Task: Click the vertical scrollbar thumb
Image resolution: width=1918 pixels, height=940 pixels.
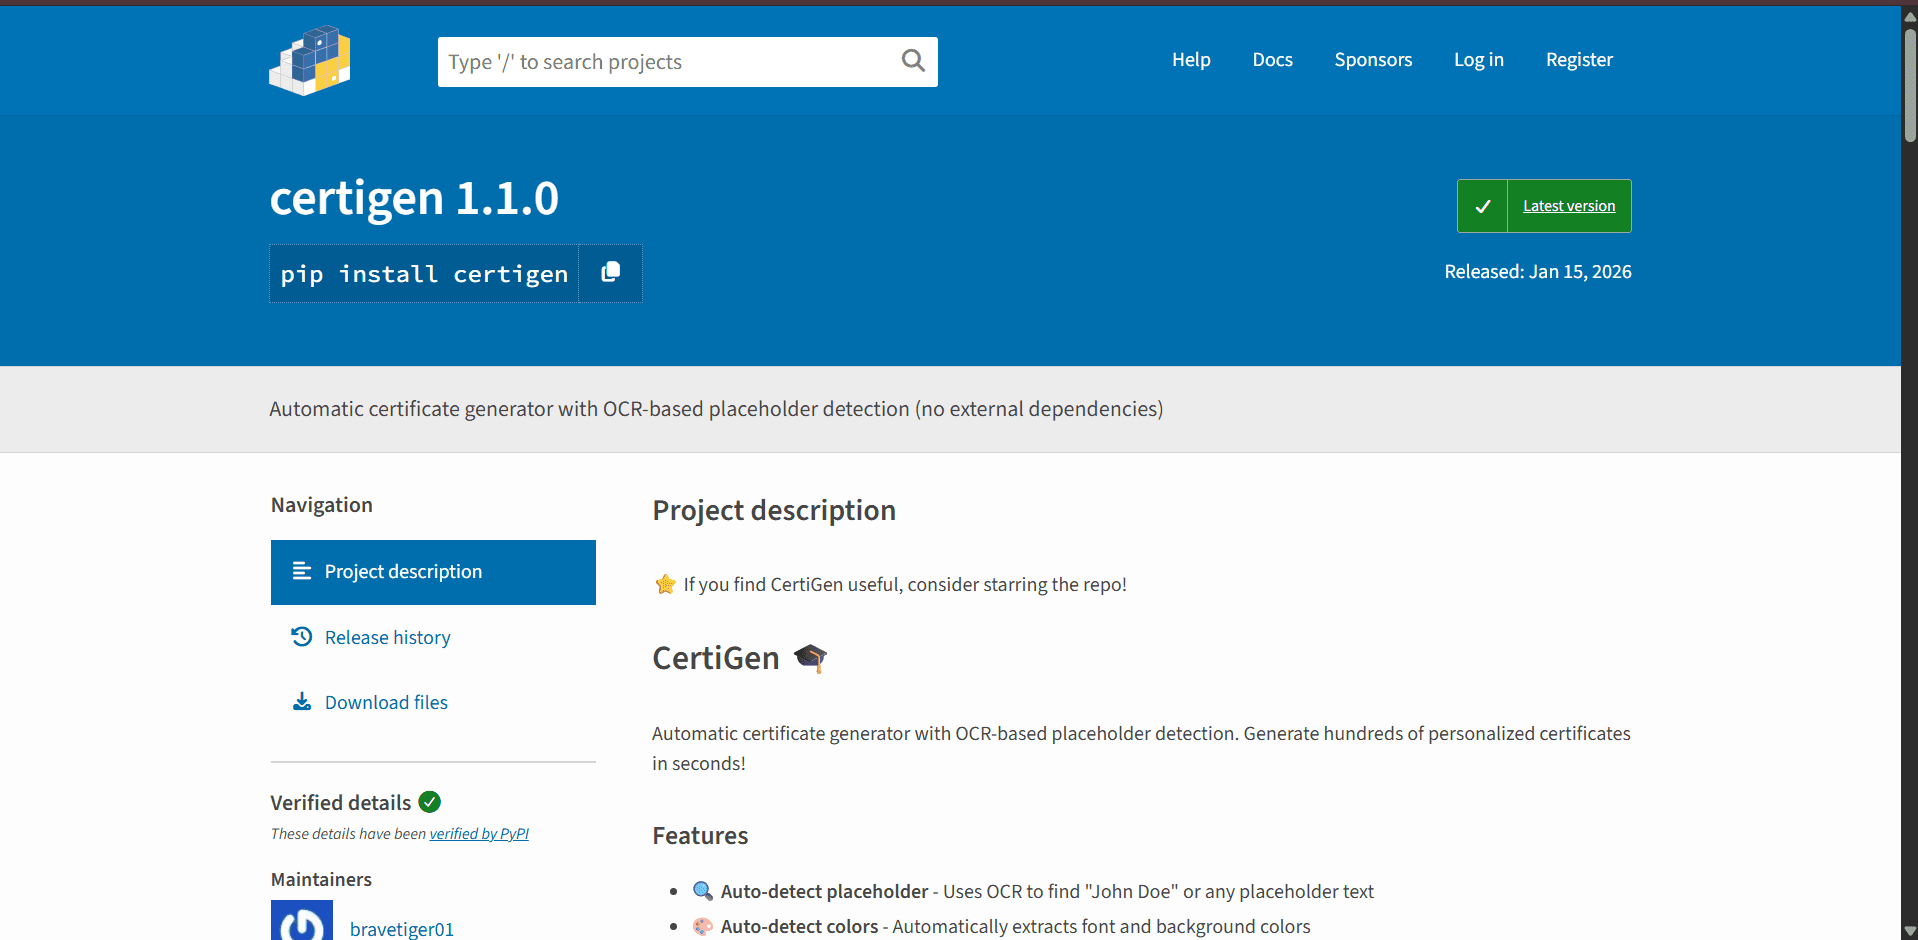Action: click(1910, 86)
